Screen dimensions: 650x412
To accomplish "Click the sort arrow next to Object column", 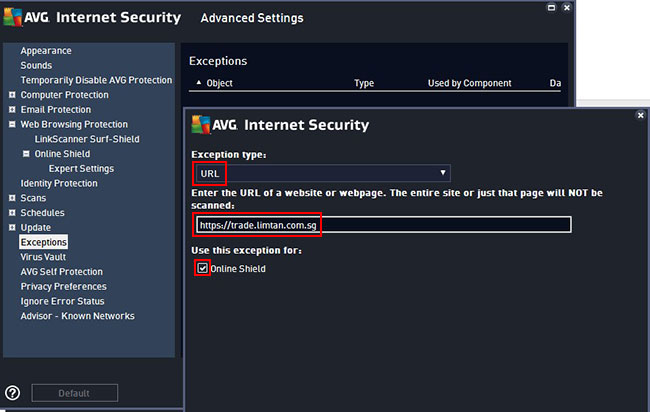I will 199,82.
